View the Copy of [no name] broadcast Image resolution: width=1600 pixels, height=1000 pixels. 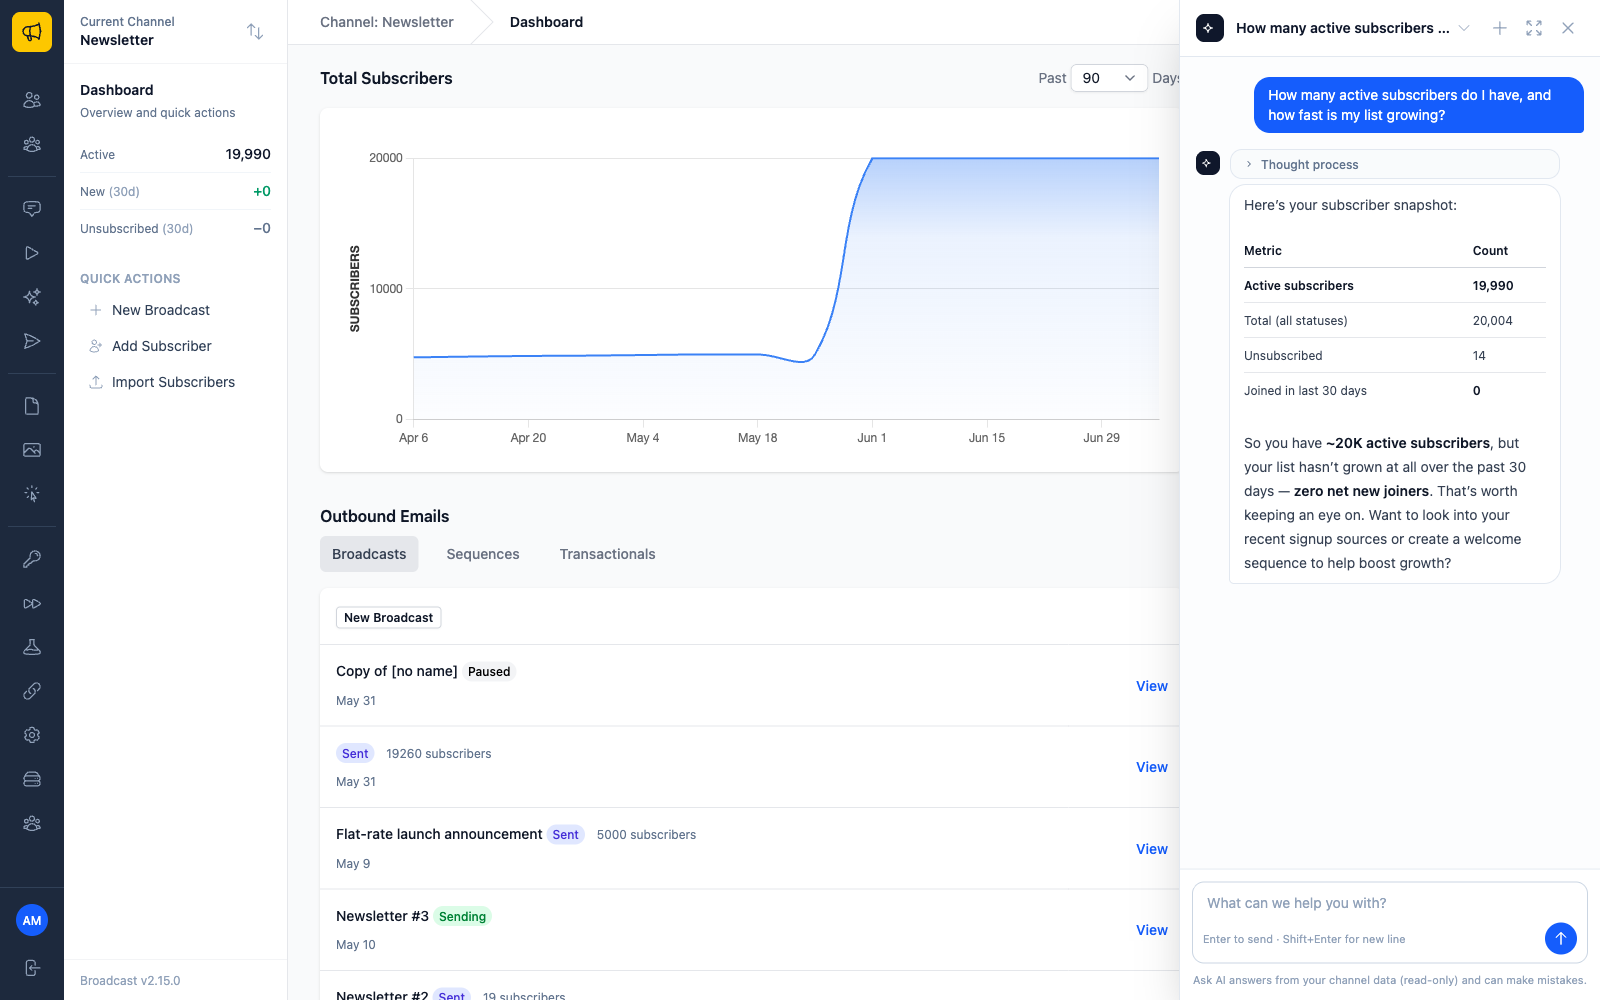point(1152,686)
